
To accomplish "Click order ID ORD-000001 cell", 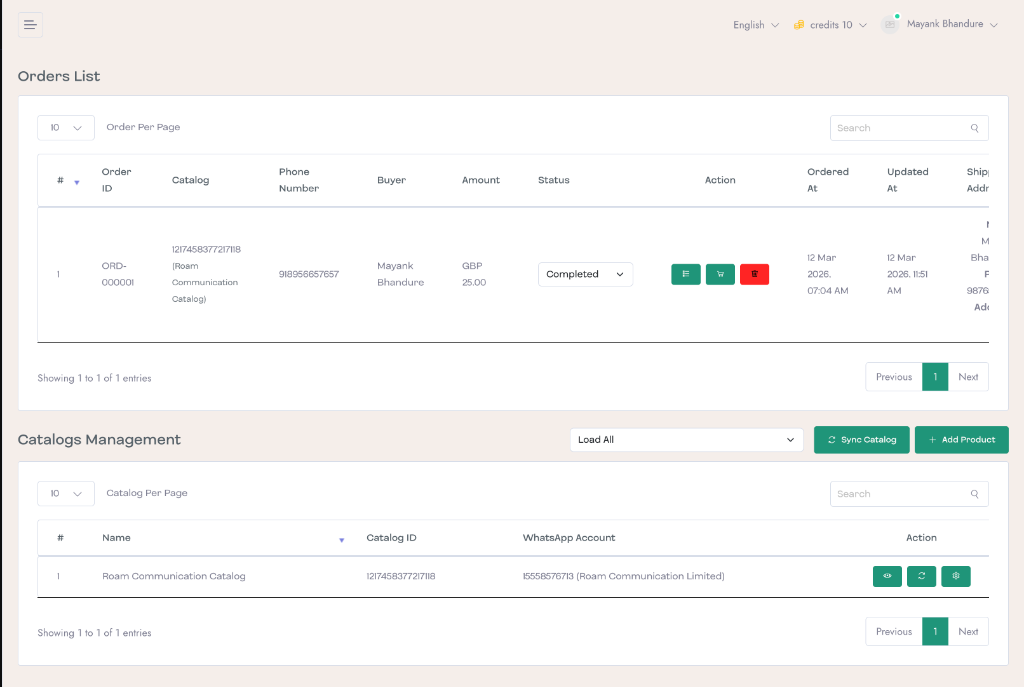I will point(118,274).
